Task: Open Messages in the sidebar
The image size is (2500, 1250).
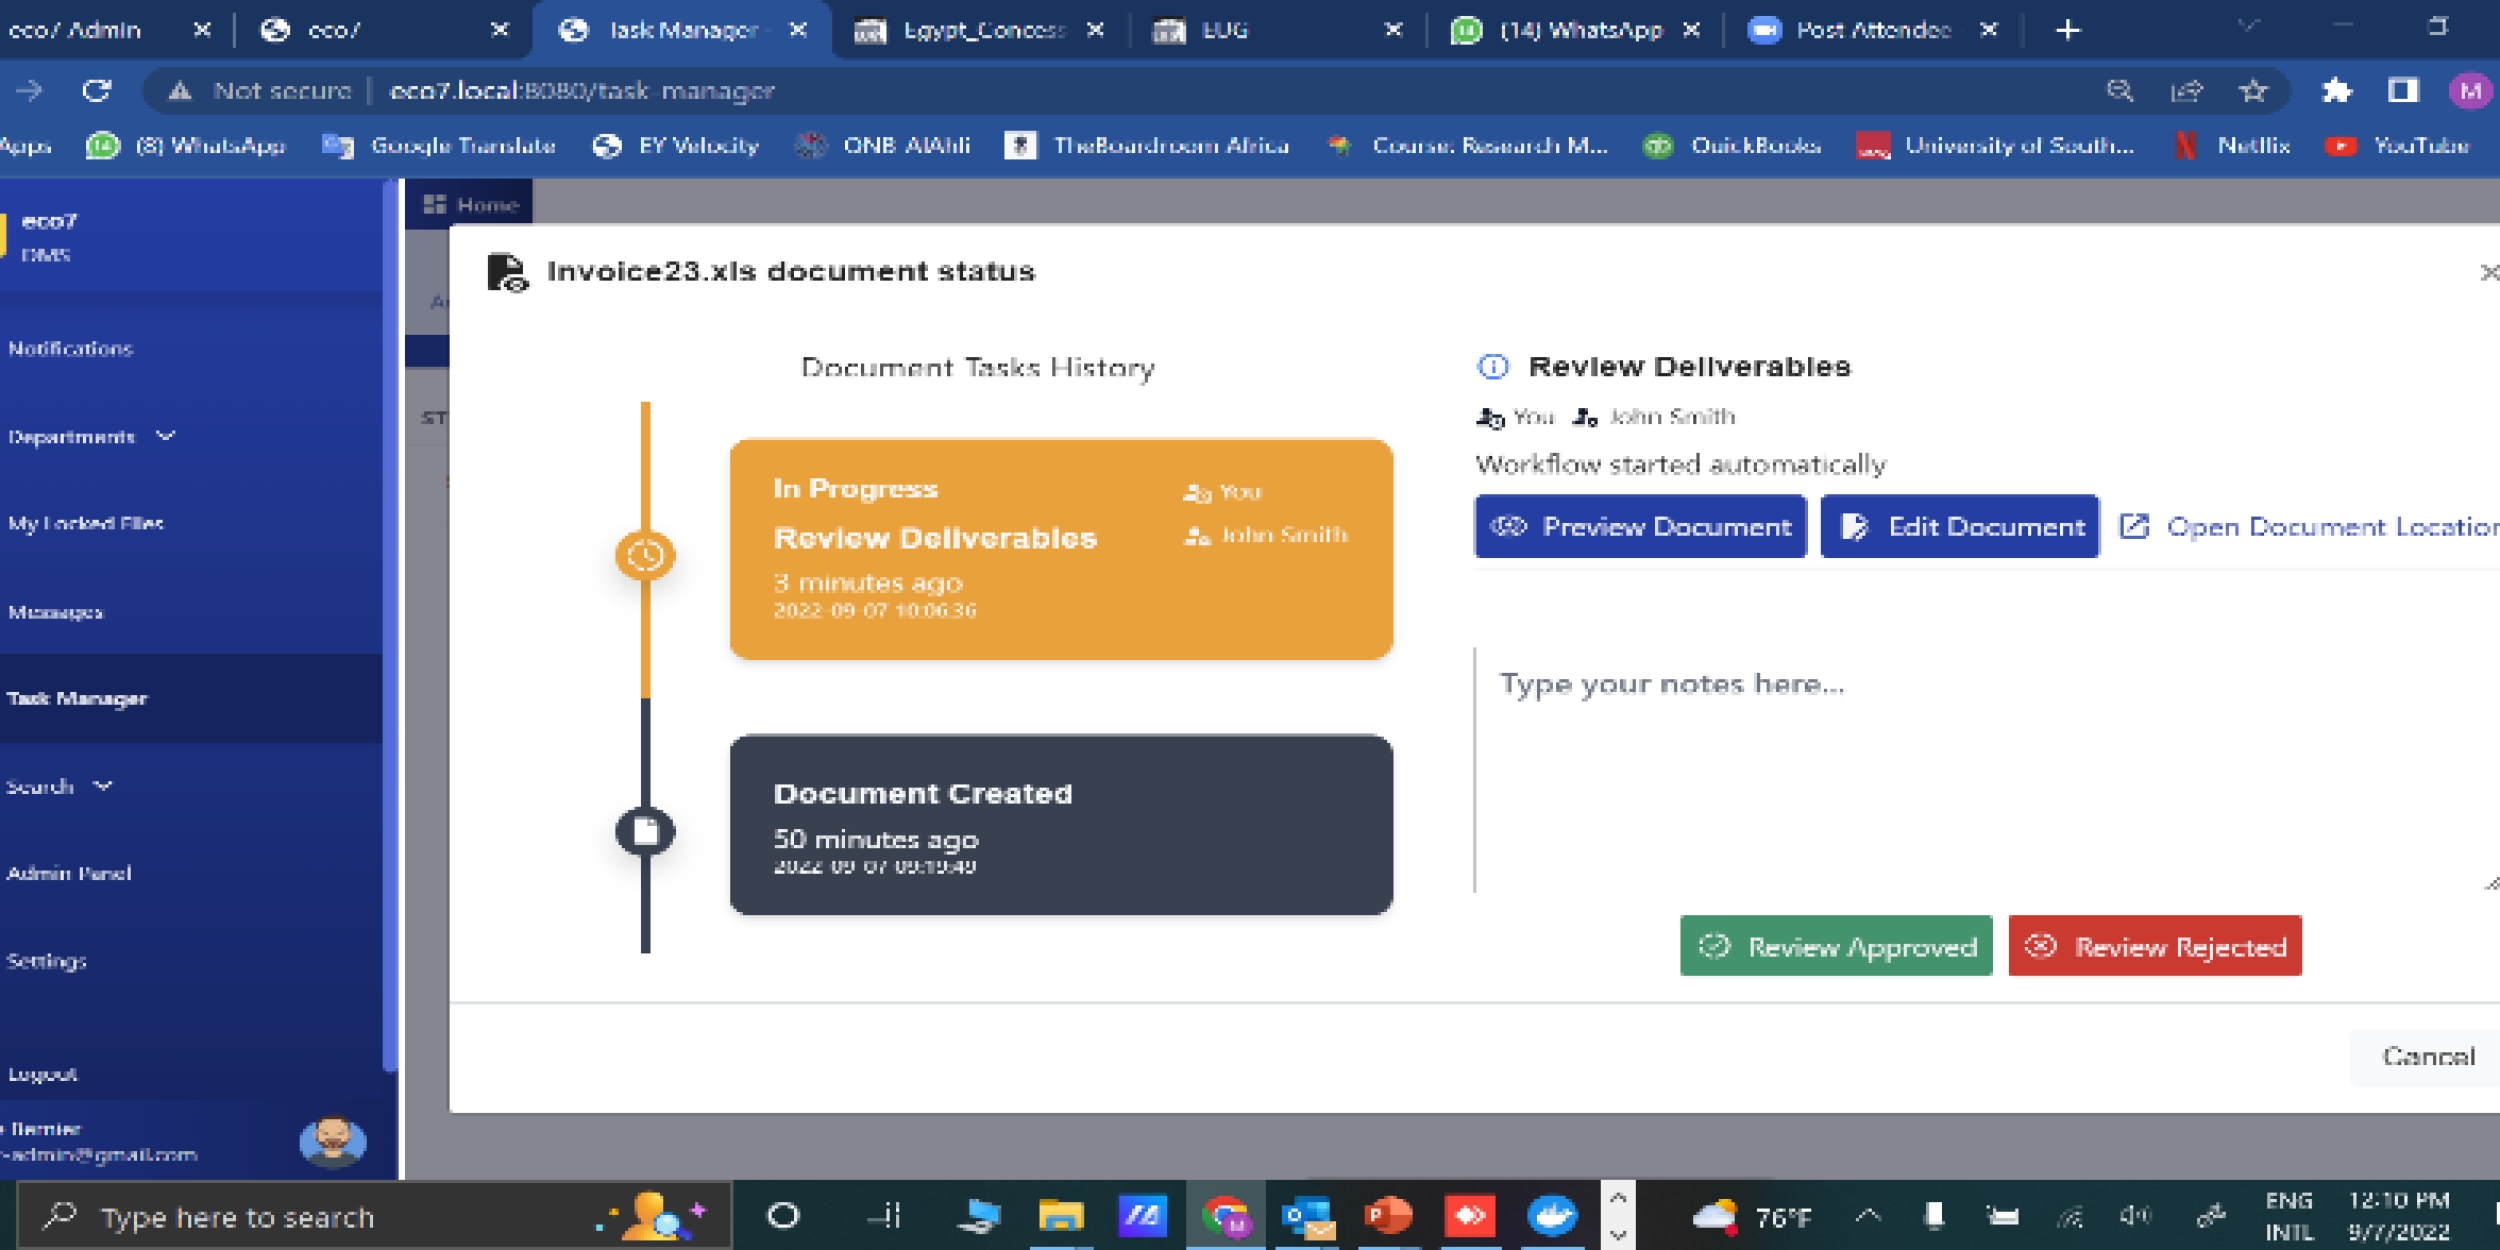Action: tap(56, 612)
